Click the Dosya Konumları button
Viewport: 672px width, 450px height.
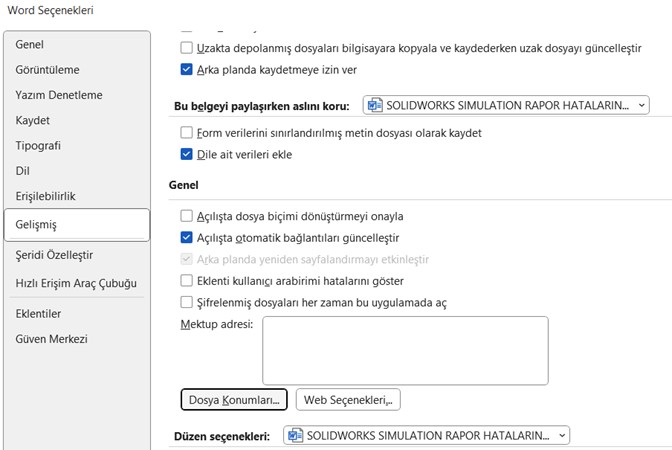tap(234, 400)
